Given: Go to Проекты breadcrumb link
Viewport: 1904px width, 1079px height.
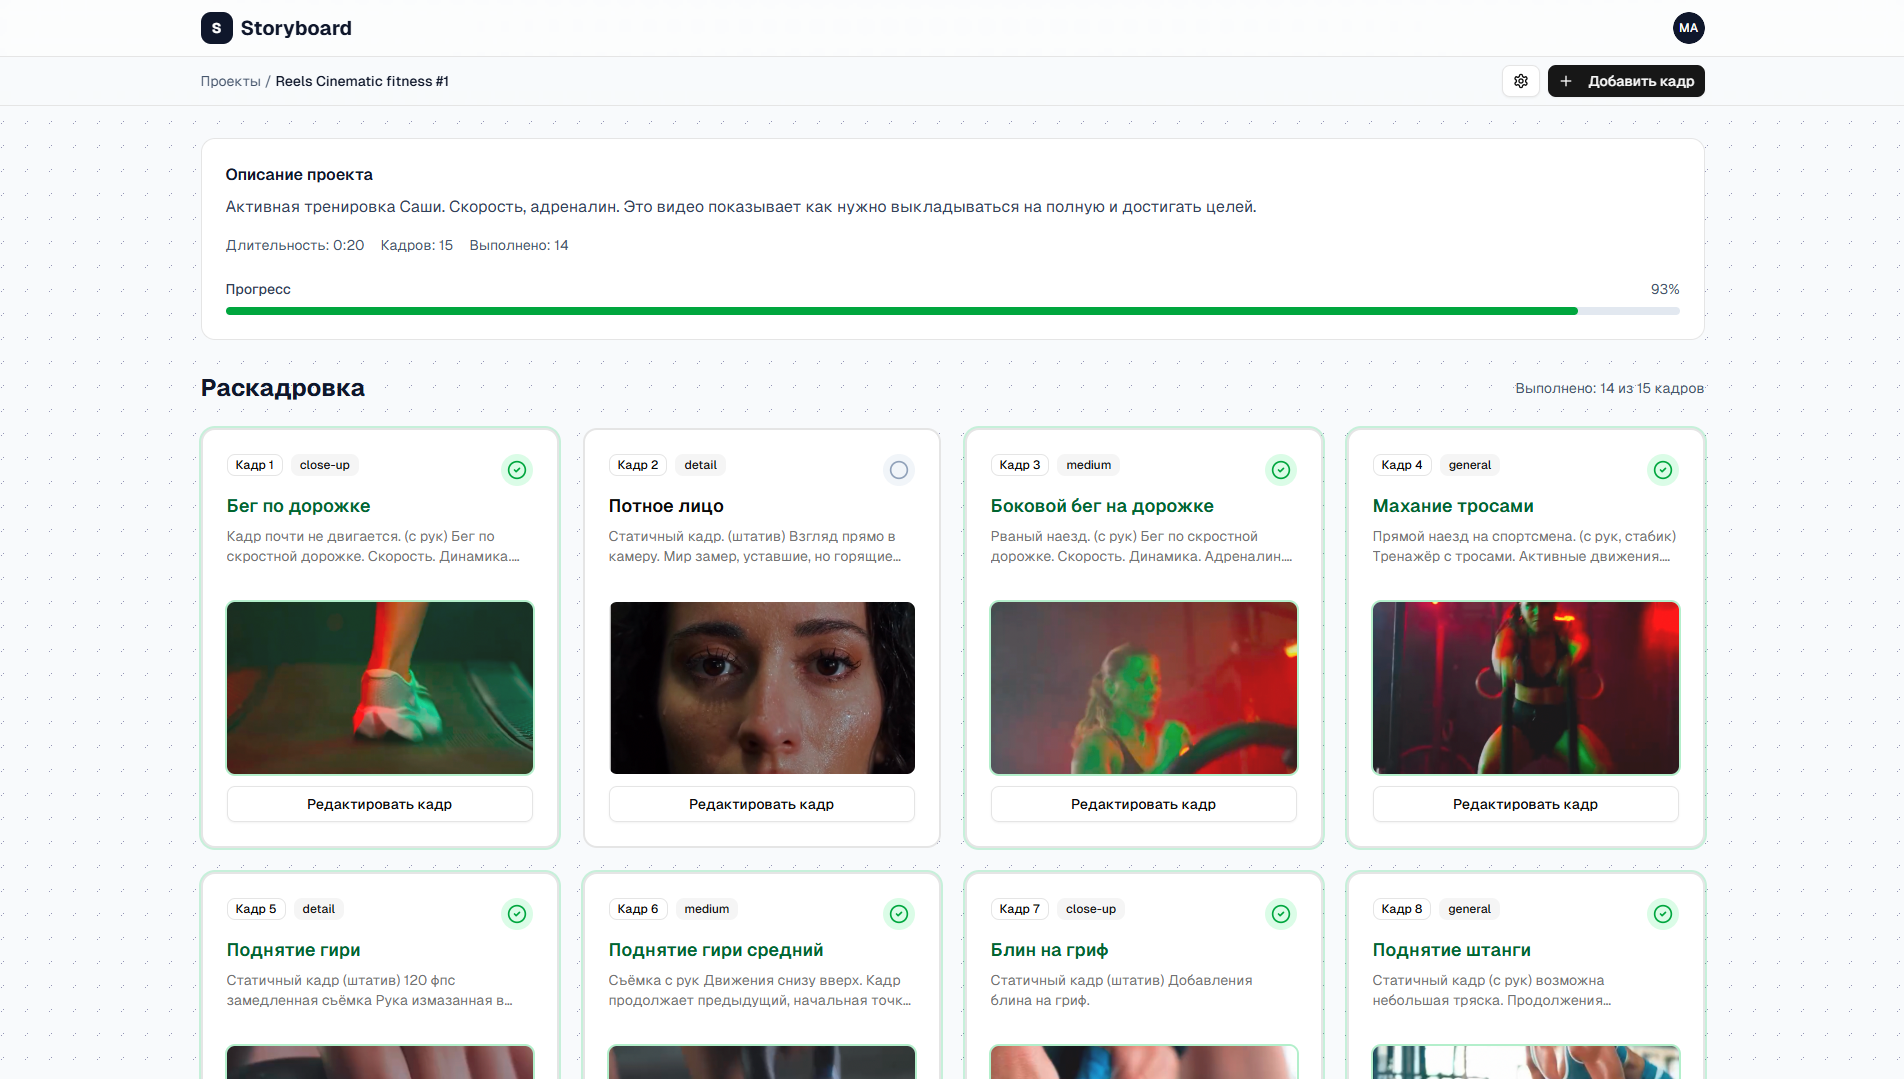Looking at the screenshot, I should point(230,81).
